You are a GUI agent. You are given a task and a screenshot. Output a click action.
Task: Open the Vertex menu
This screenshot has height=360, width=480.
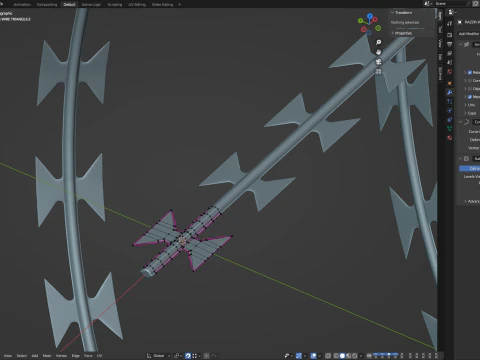pos(61,356)
